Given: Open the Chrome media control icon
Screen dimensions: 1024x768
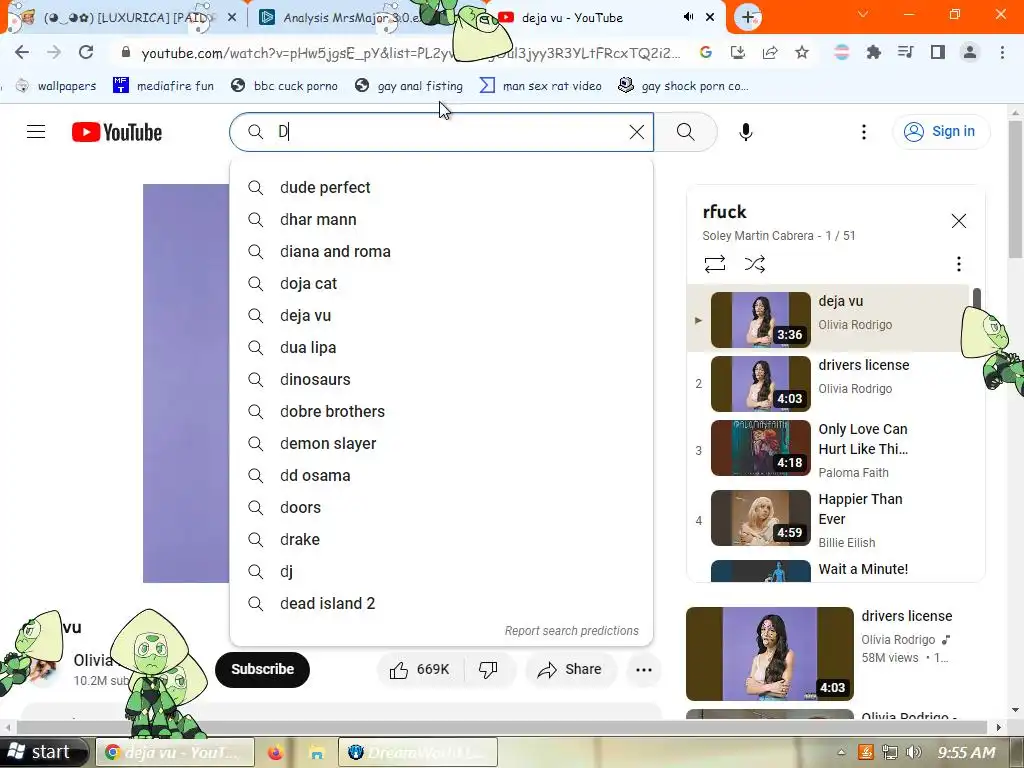Looking at the screenshot, I should (905, 52).
